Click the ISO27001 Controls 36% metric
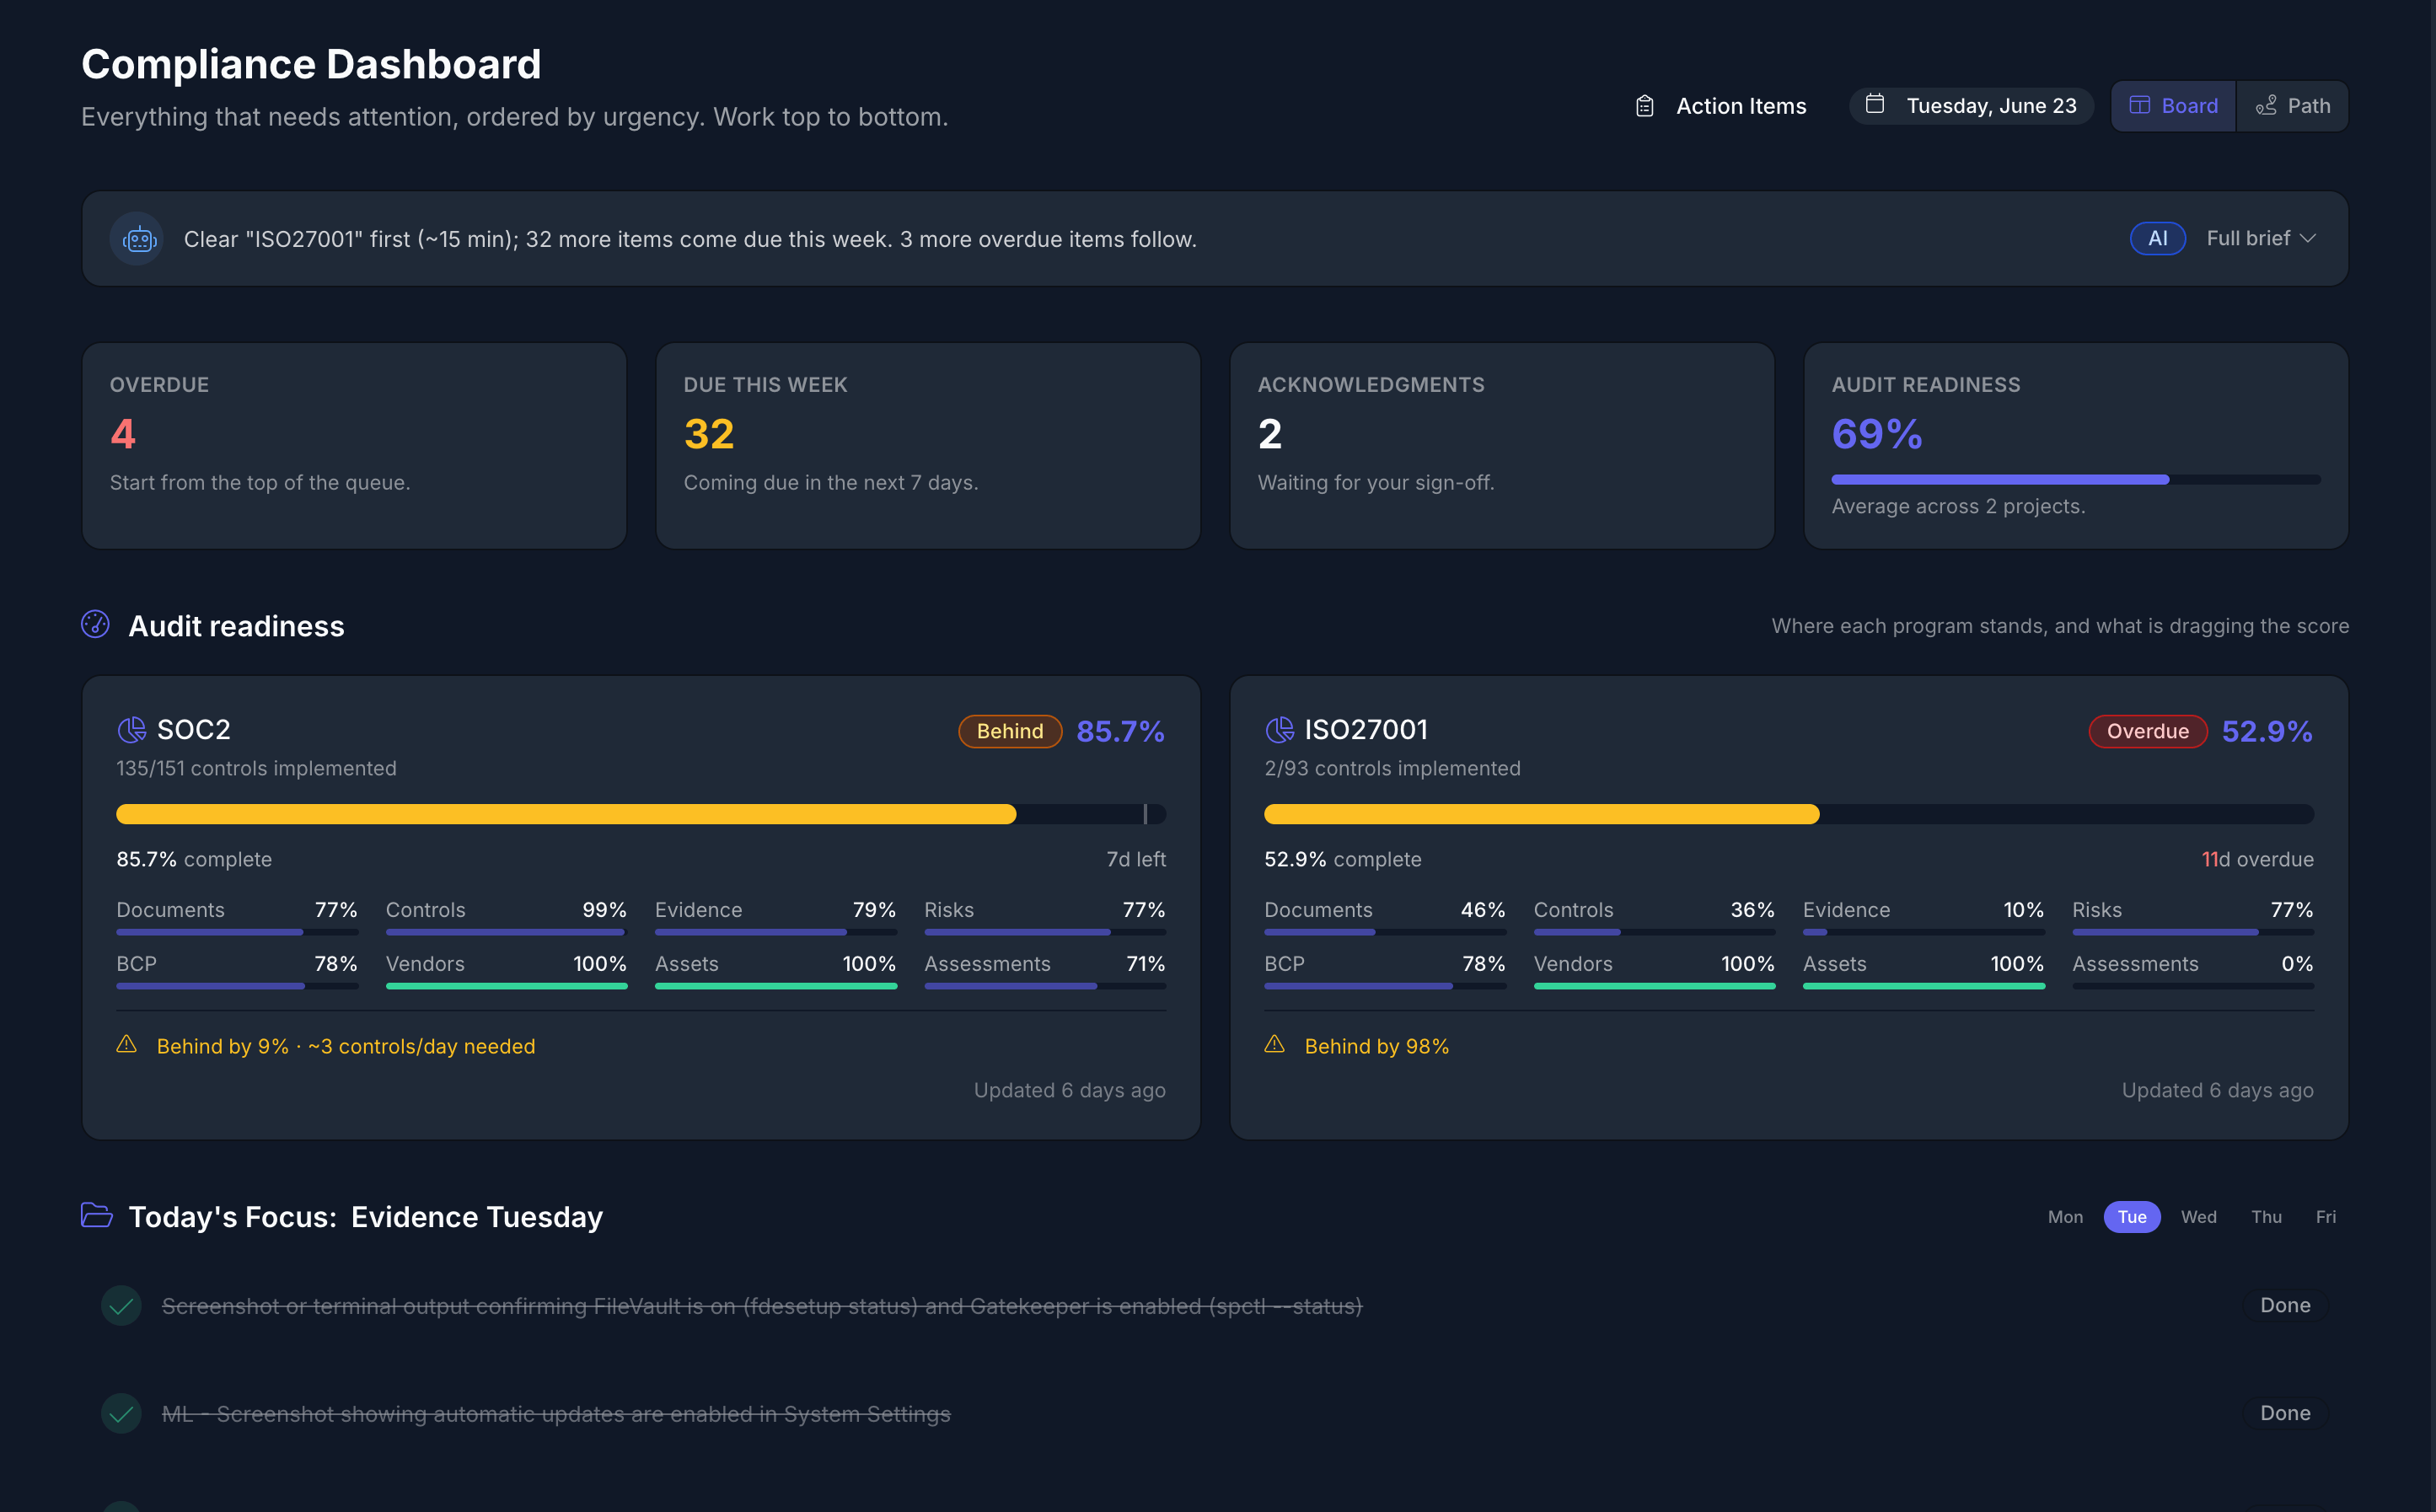Image resolution: width=2436 pixels, height=1512 pixels. tap(1654, 917)
